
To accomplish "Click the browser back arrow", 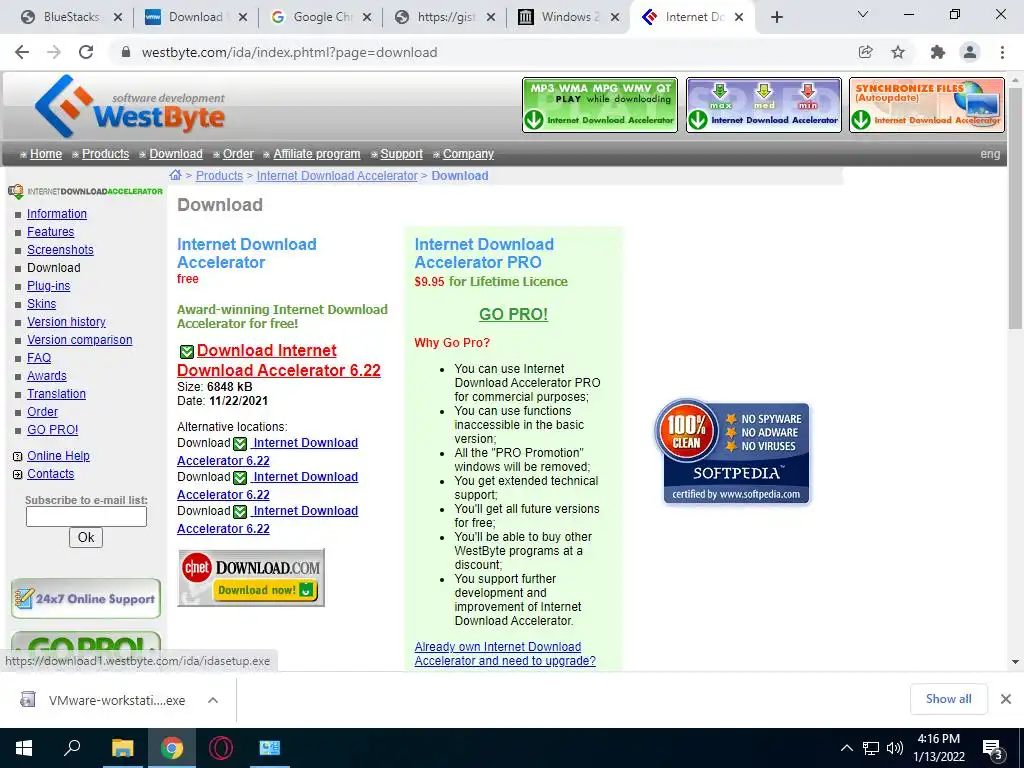I will coord(22,52).
